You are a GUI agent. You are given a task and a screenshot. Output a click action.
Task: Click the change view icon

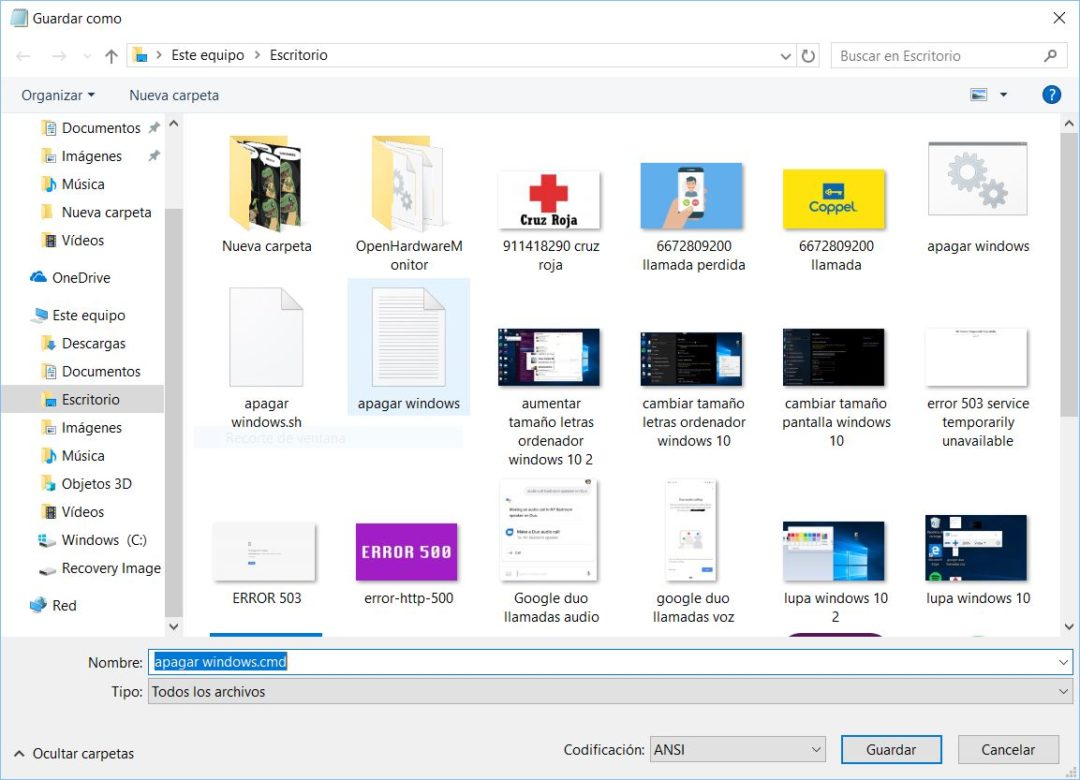click(x=978, y=95)
